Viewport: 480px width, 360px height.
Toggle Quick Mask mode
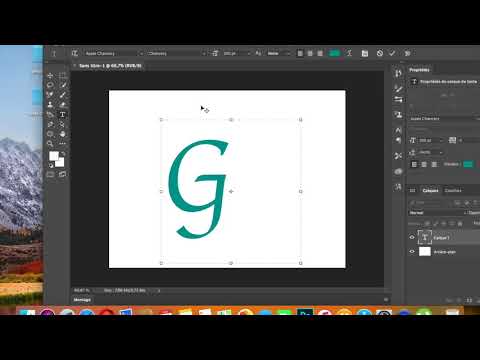(50, 174)
